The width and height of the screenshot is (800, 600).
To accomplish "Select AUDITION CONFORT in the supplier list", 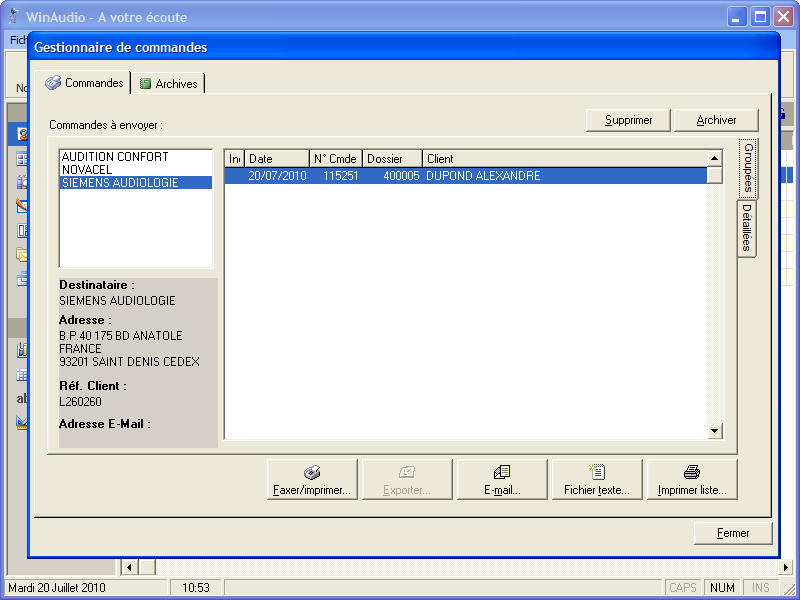I will (x=115, y=157).
